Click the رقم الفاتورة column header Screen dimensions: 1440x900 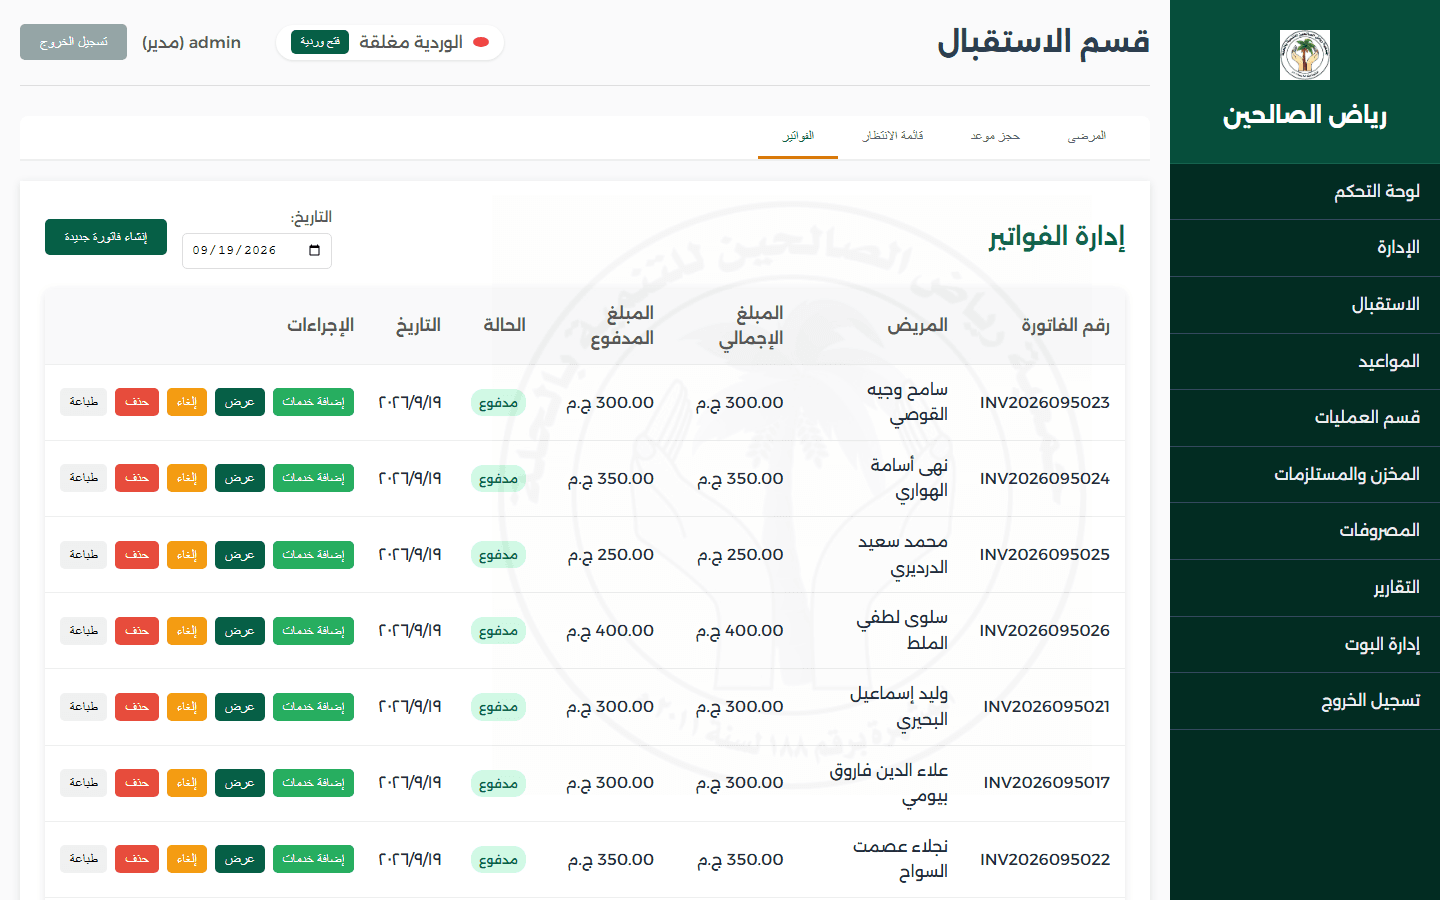click(x=1065, y=325)
